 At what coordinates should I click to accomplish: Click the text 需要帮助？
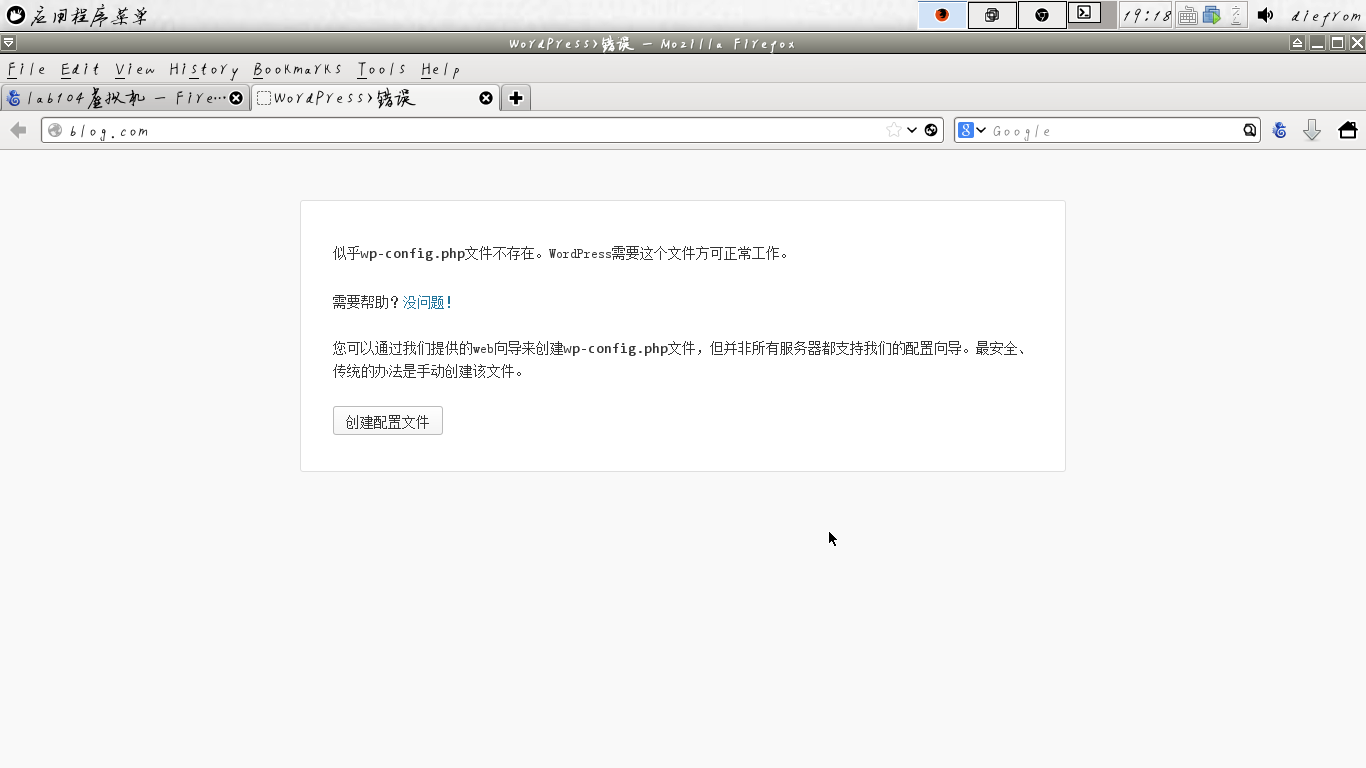[x=367, y=302]
